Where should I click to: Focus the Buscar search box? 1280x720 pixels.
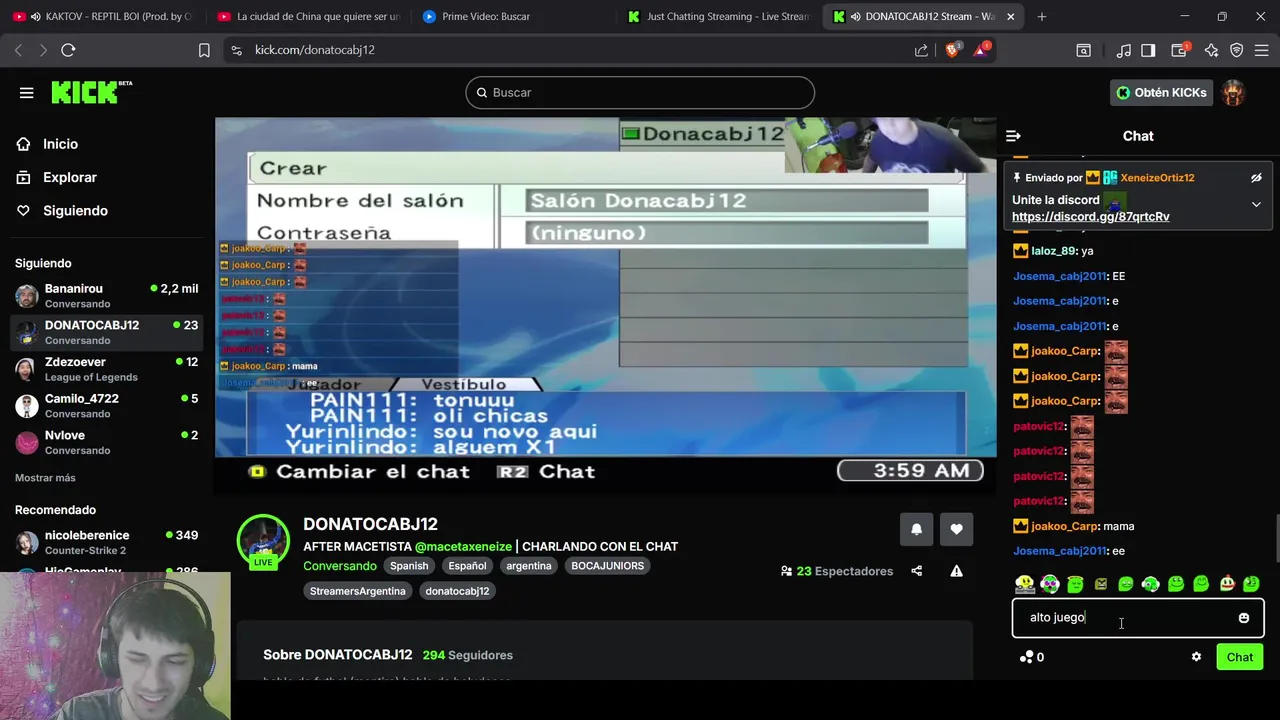pos(640,93)
